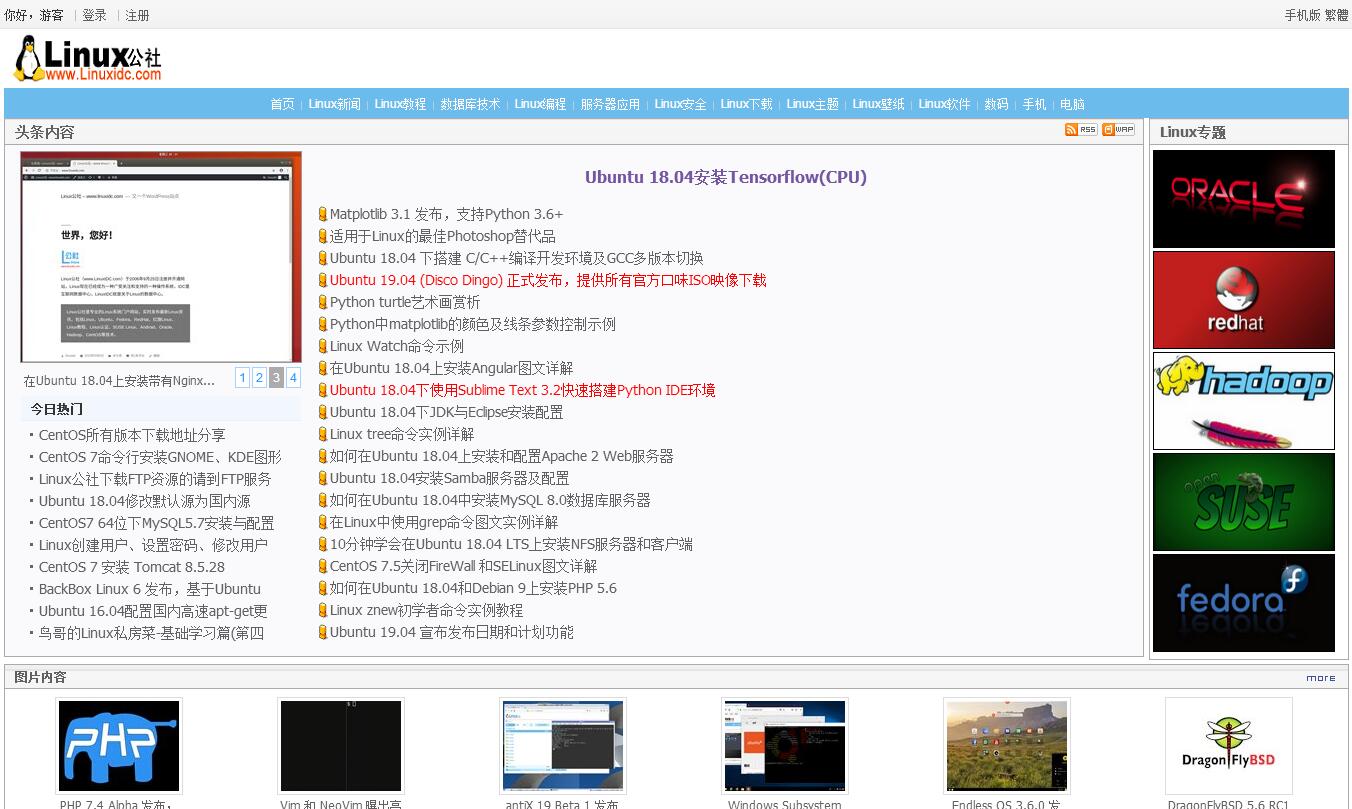1352x809 pixels.
Task: Click the 注册 register link
Action: (x=137, y=15)
